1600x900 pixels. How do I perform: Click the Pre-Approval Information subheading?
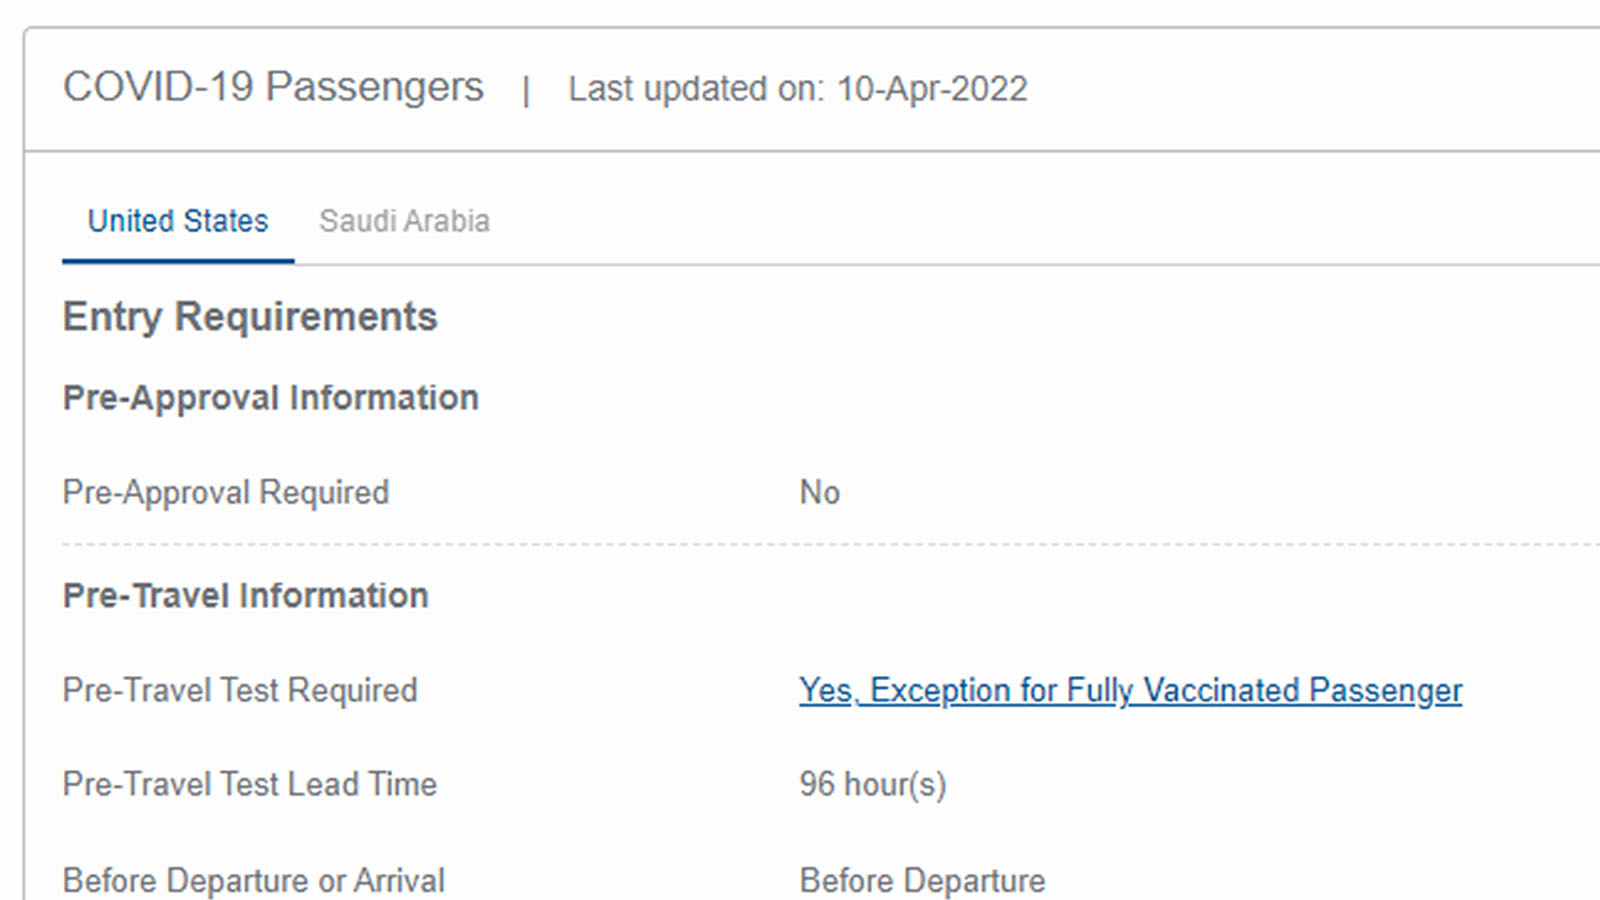pos(270,398)
